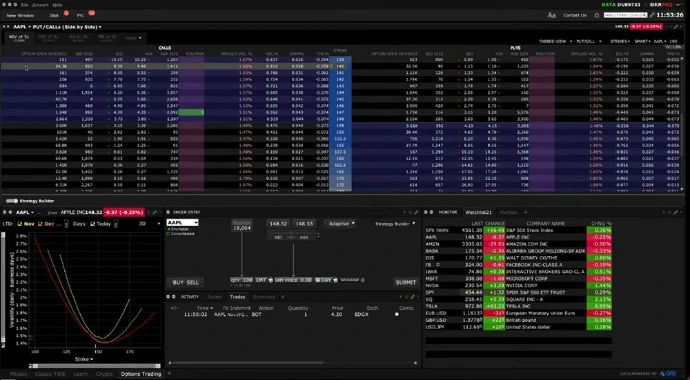Open the MORE expirations dropdown
The image size is (690, 380).
click(134, 38)
